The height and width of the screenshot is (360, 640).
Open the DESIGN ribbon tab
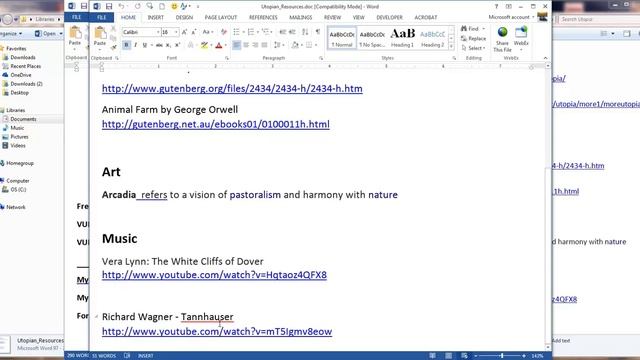(x=184, y=18)
